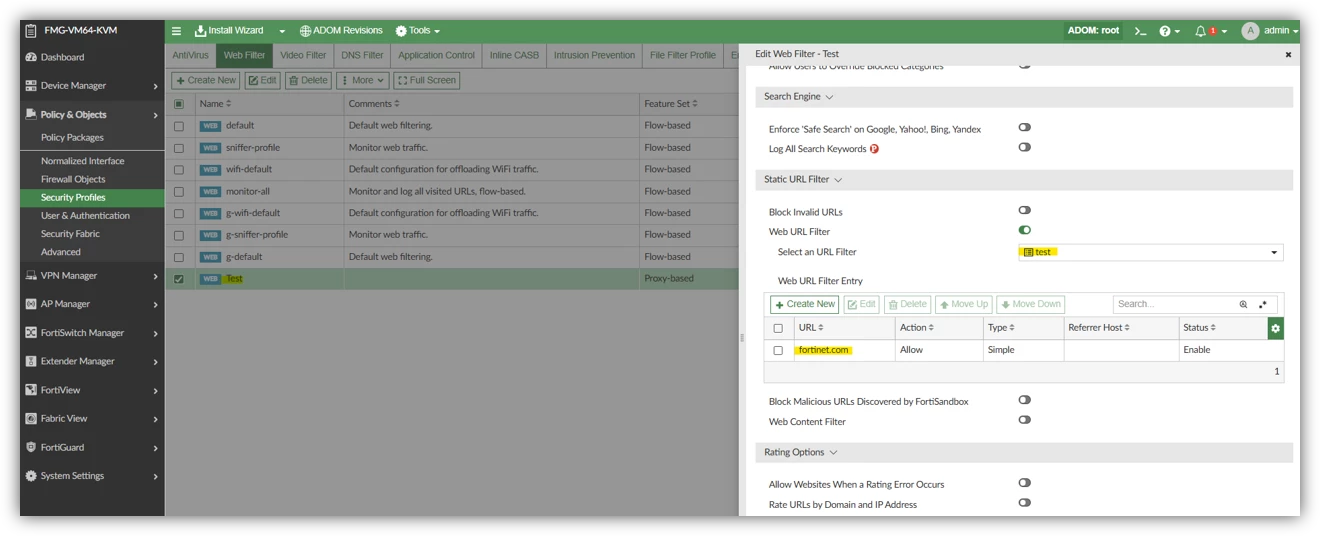Image resolution: width=1320 pixels, height=536 pixels.
Task: Open the More dropdown
Action: (x=362, y=80)
